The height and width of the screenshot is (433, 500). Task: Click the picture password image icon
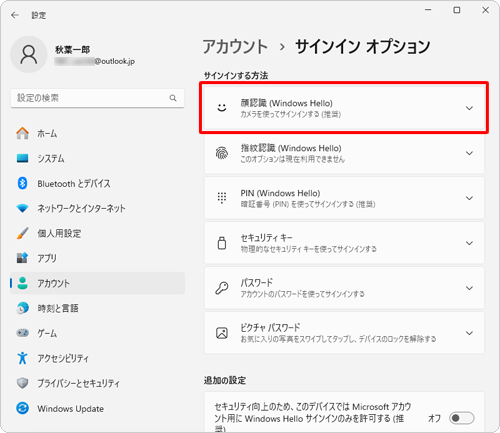click(222, 333)
